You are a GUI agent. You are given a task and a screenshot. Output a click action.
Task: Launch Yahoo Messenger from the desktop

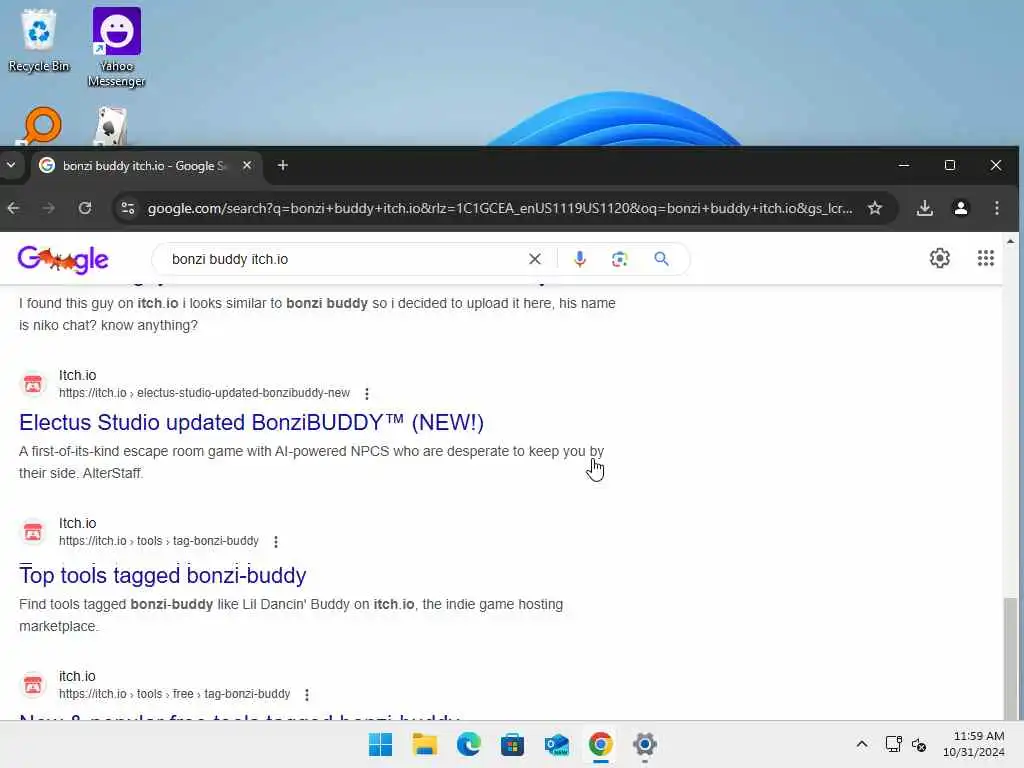coord(116,47)
